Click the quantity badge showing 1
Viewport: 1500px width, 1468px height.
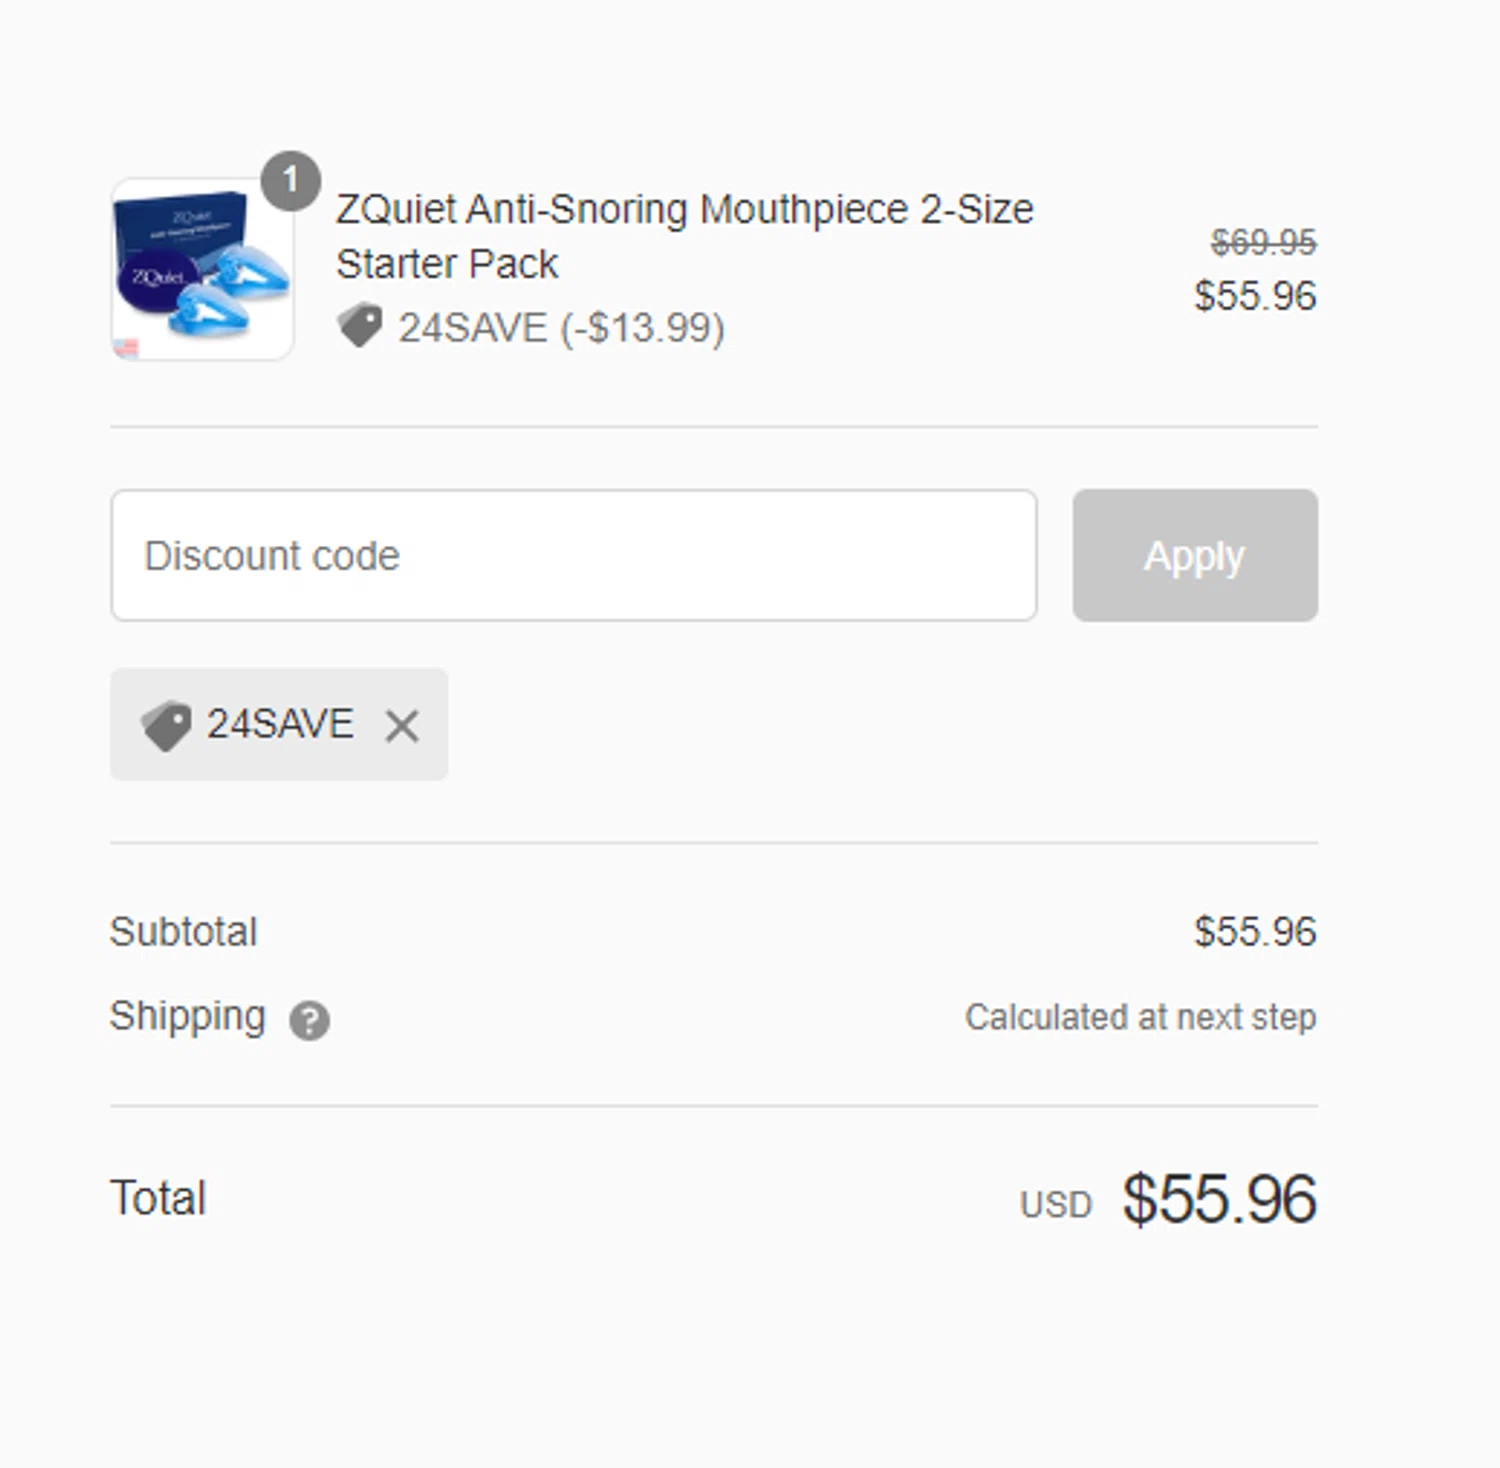click(290, 180)
